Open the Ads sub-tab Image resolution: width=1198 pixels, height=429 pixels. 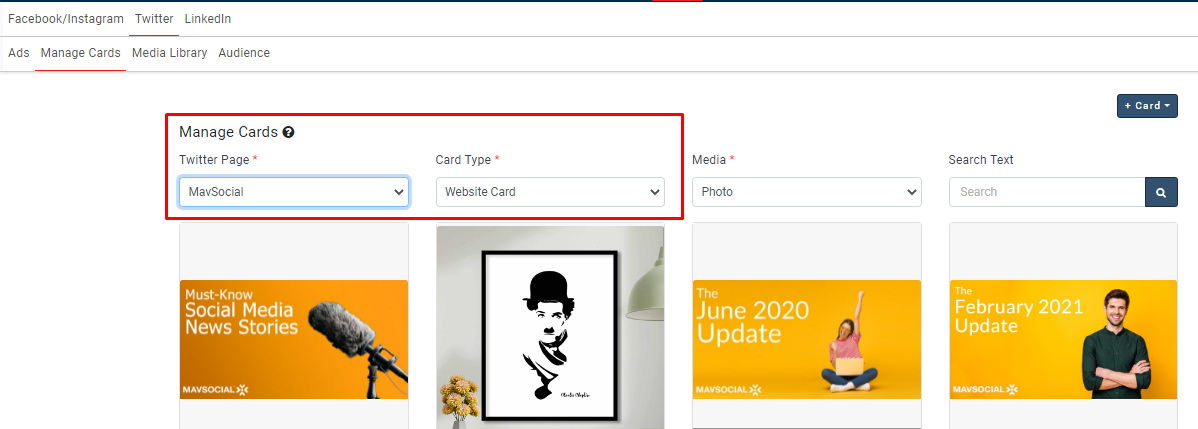(x=19, y=53)
